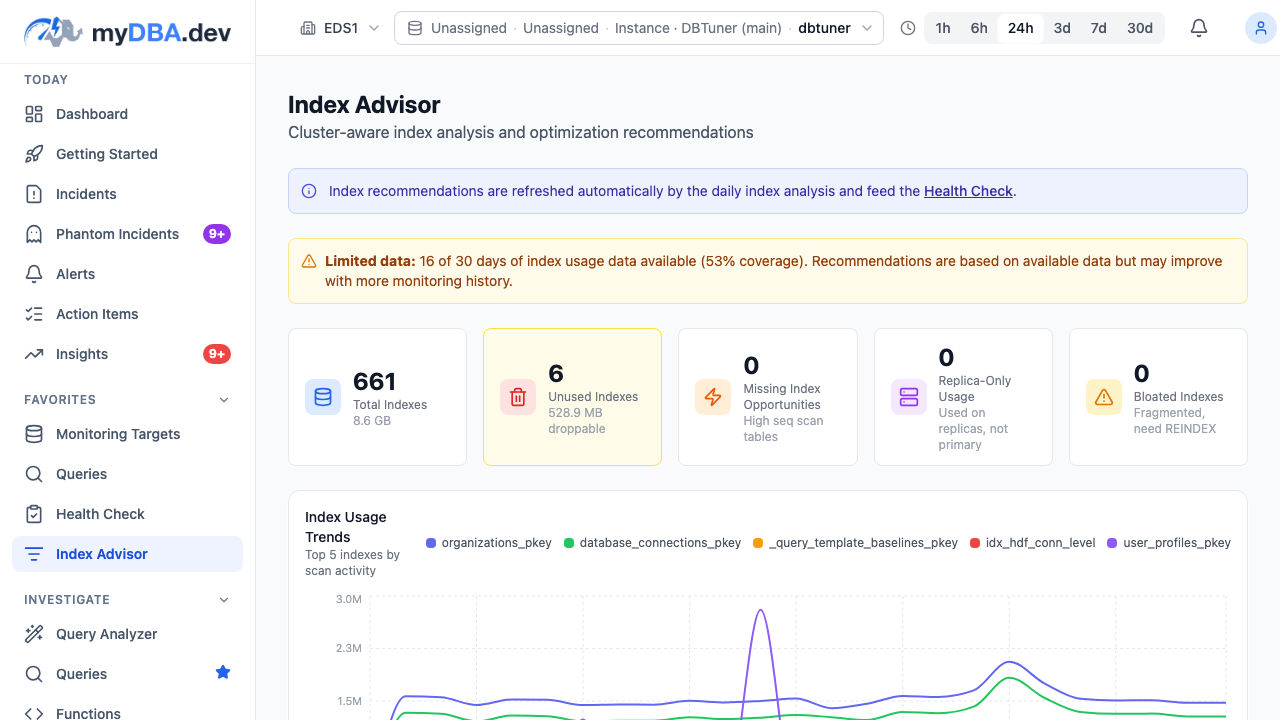Image resolution: width=1280 pixels, height=720 pixels.
Task: Click the Health Check clipboard icon
Action: tap(34, 514)
